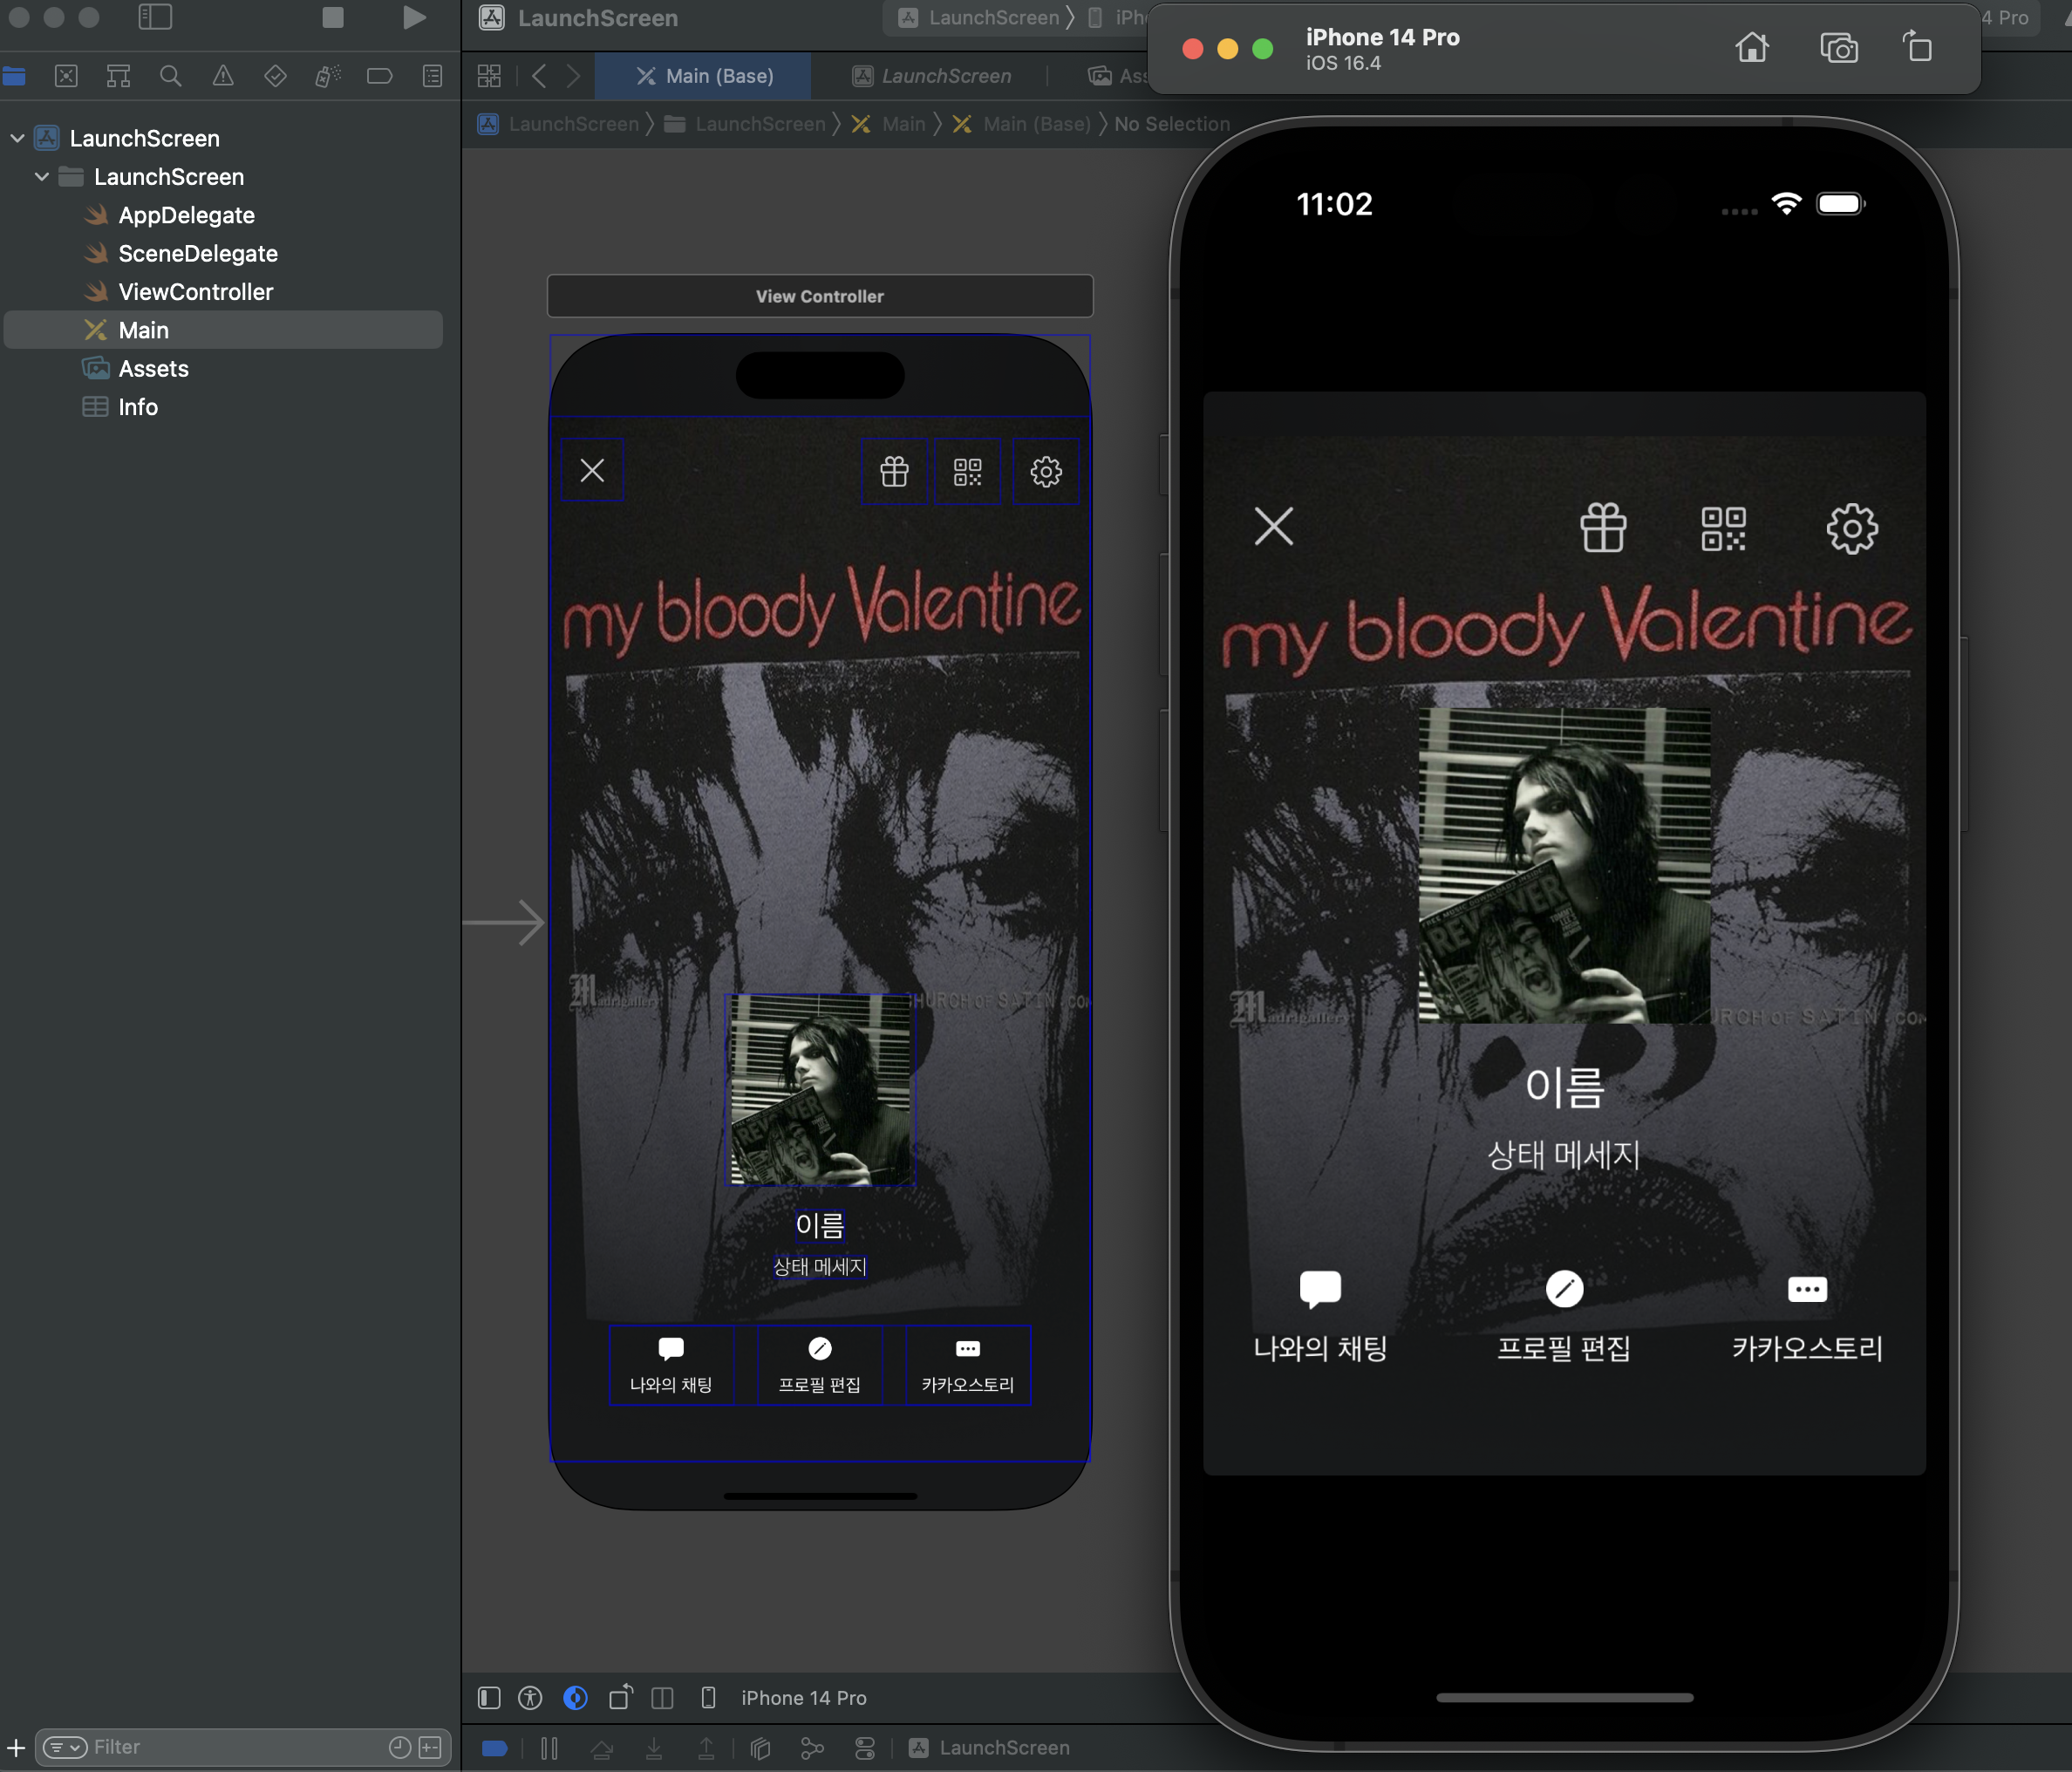Screen dimensions: 2072x1772
Task: Open accessibility settings in canvas bar
Action: [531, 1697]
